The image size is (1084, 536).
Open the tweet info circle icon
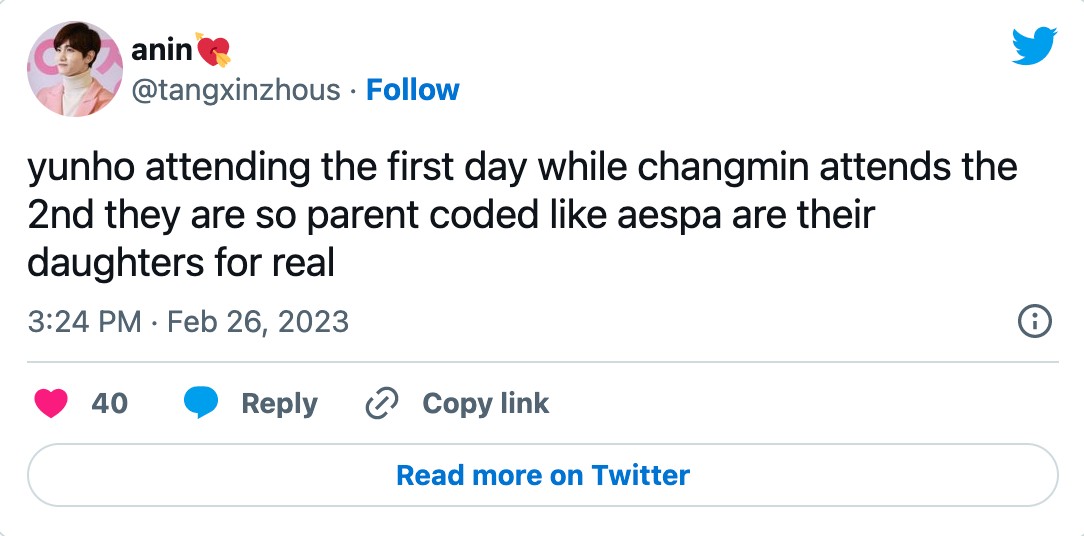point(1033,321)
